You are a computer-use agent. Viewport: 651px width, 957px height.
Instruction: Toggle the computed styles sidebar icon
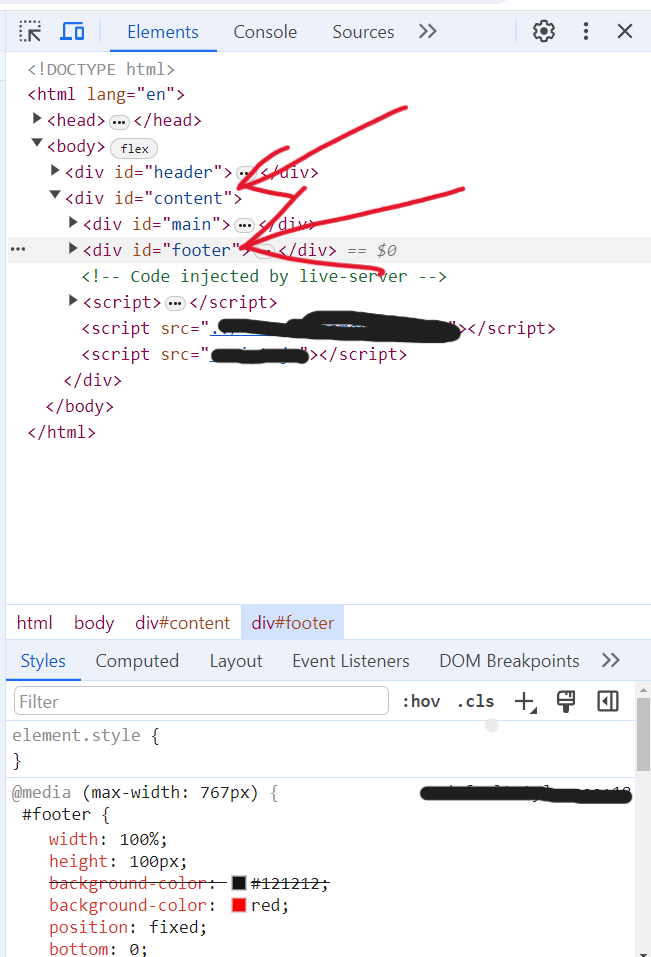click(608, 701)
